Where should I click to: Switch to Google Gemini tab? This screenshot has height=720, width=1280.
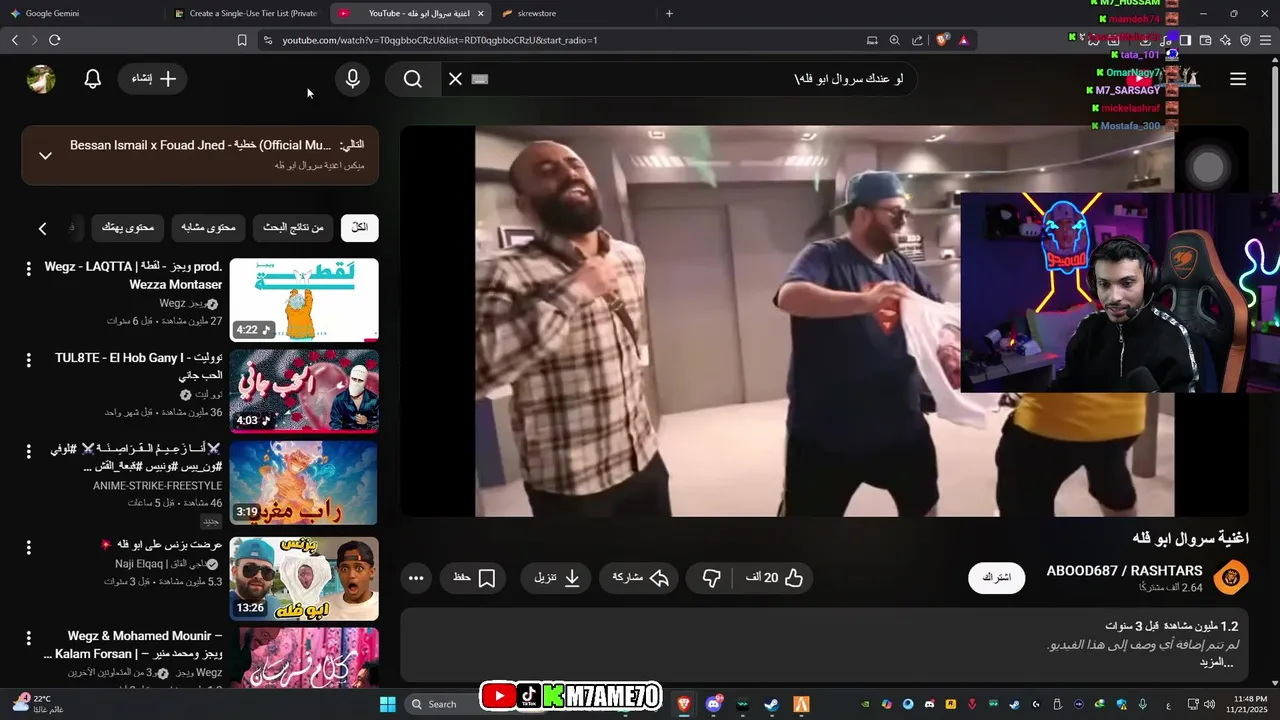[x=80, y=13]
